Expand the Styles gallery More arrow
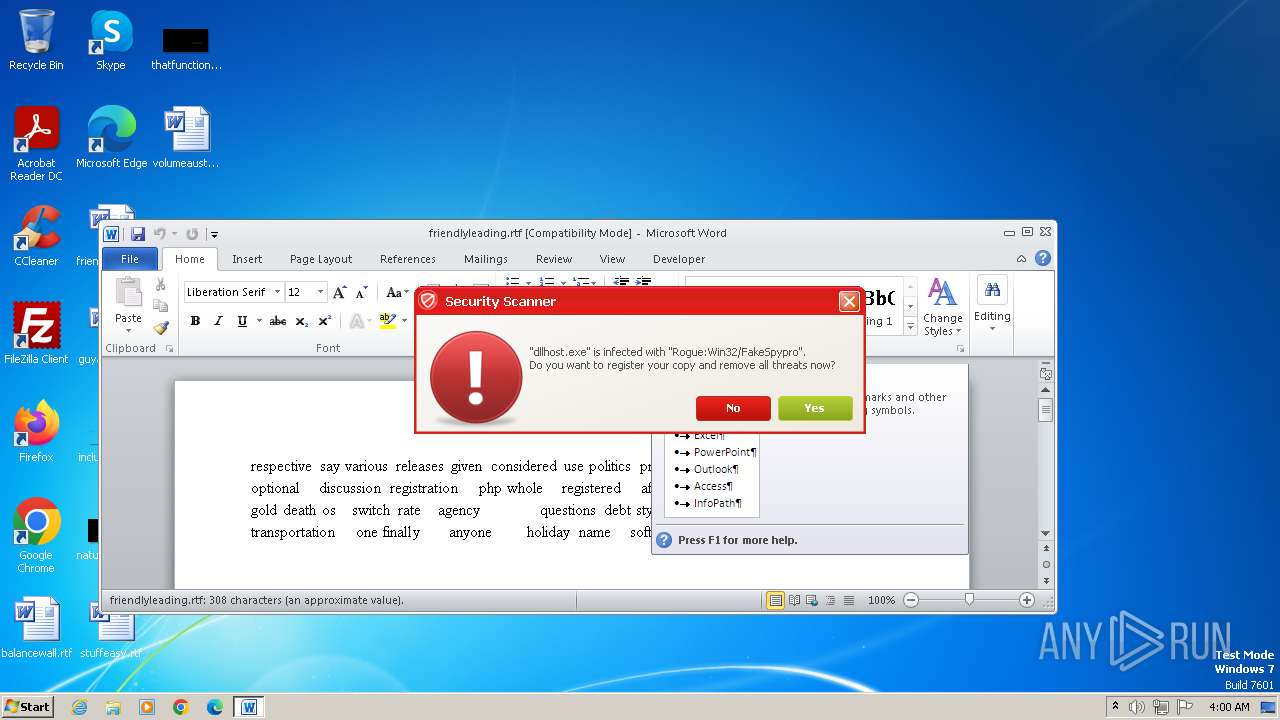Screen dimensions: 1280x720 (910, 326)
